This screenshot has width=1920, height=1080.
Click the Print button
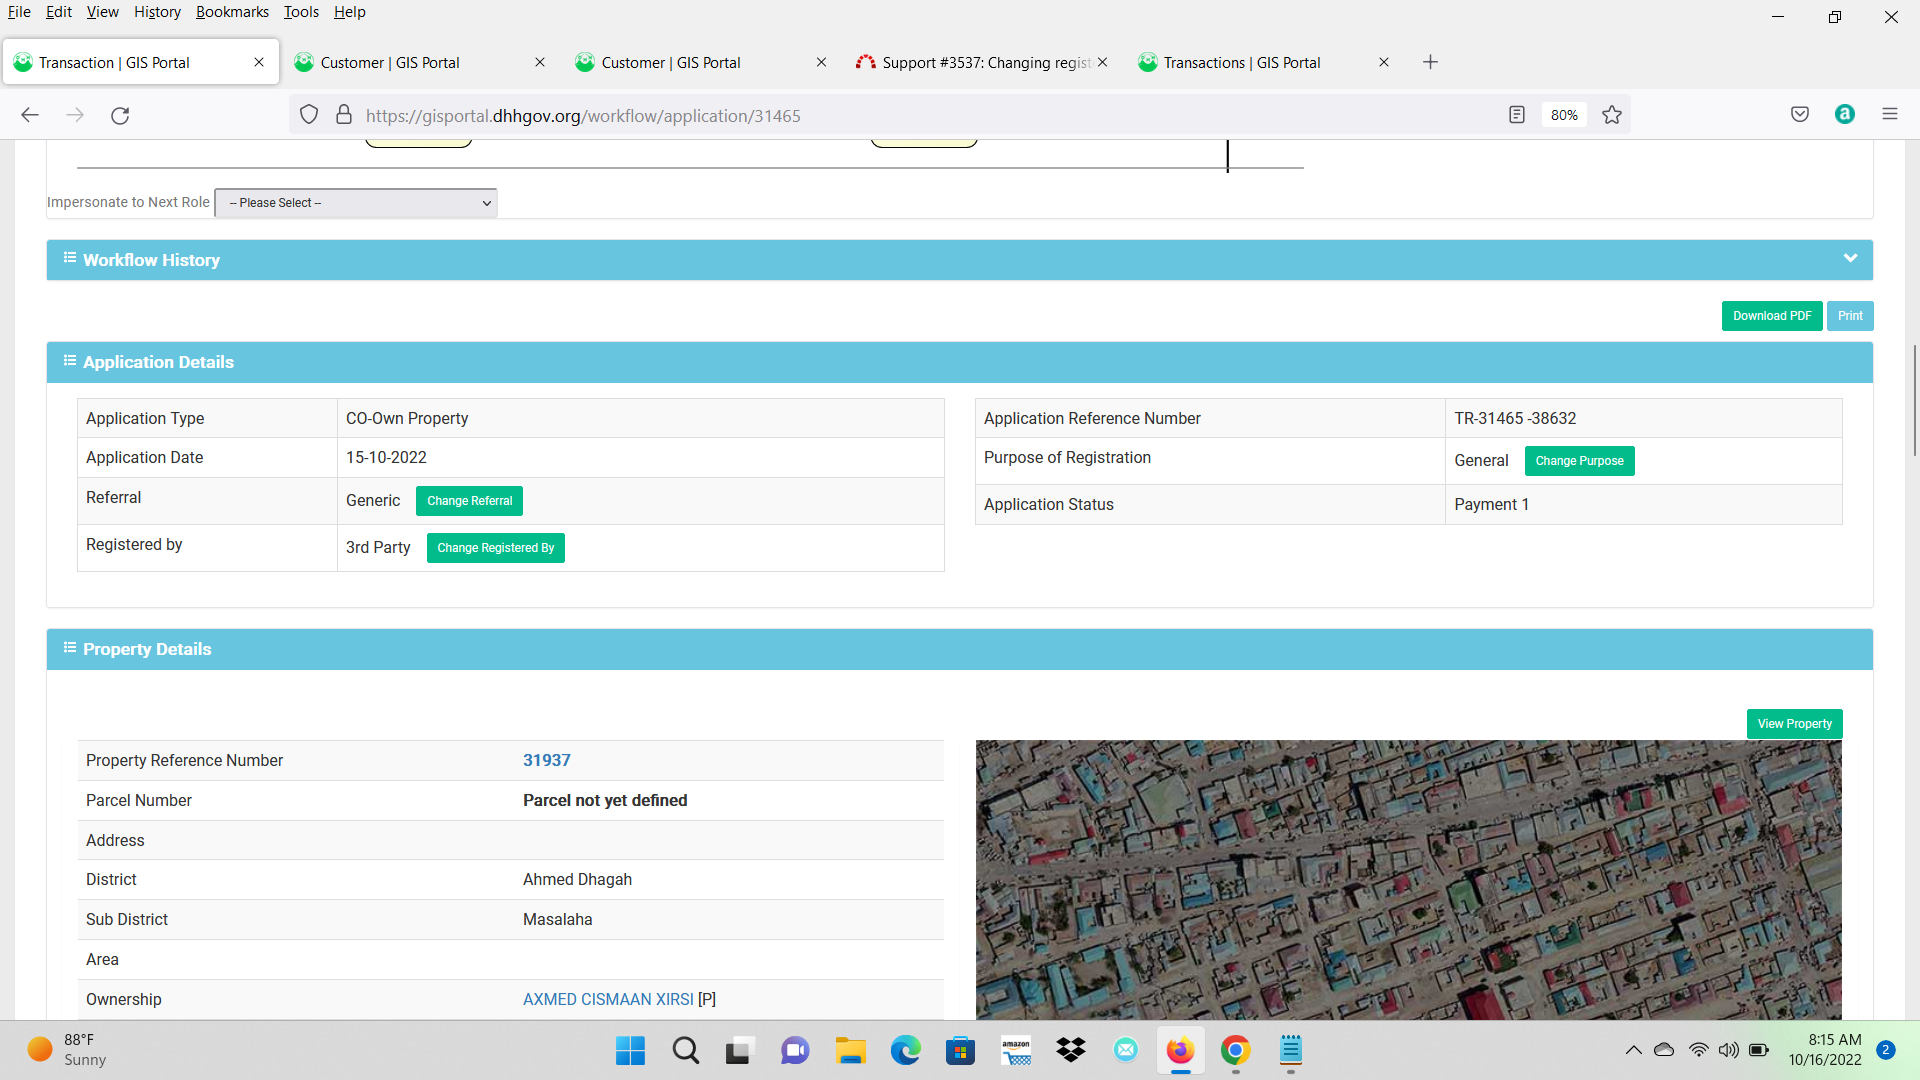(x=1850, y=316)
